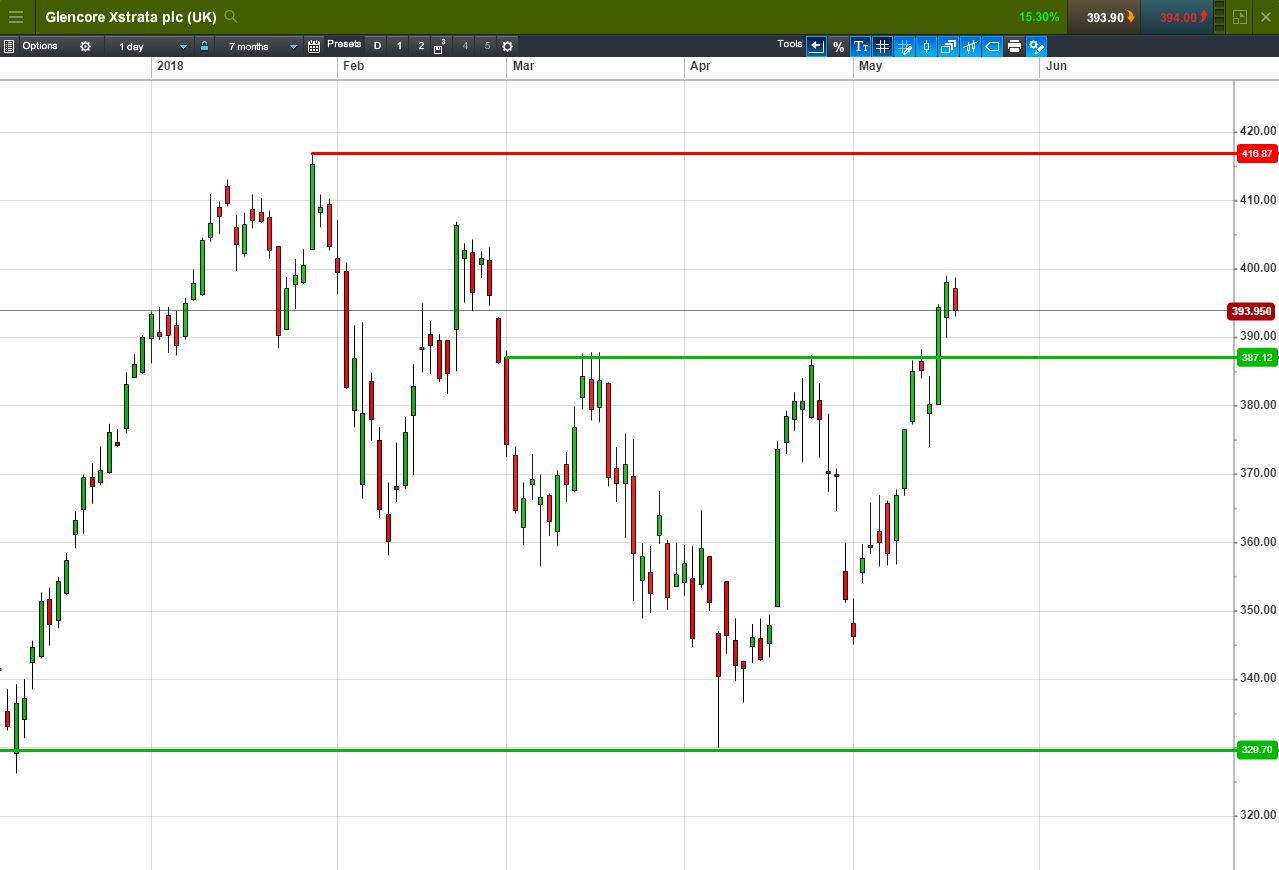Click the overlapping windows icon

(948, 46)
